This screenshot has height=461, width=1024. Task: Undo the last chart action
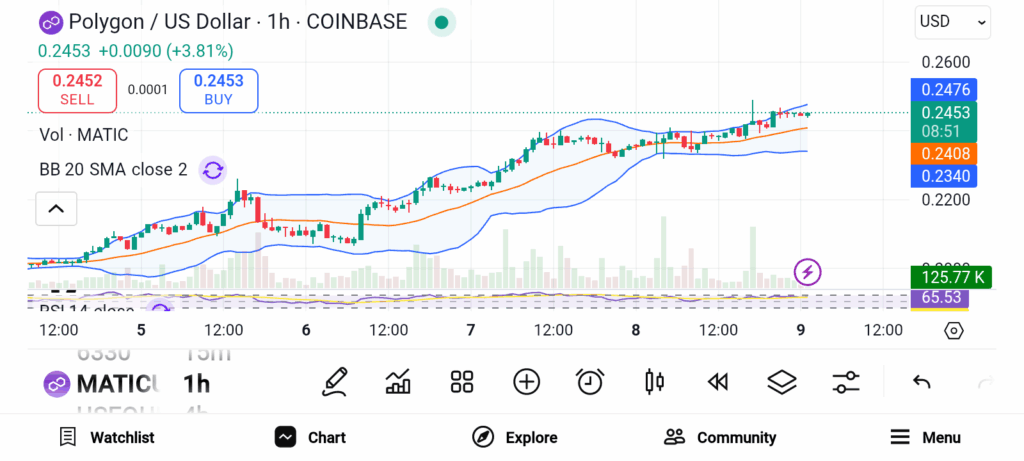922,381
